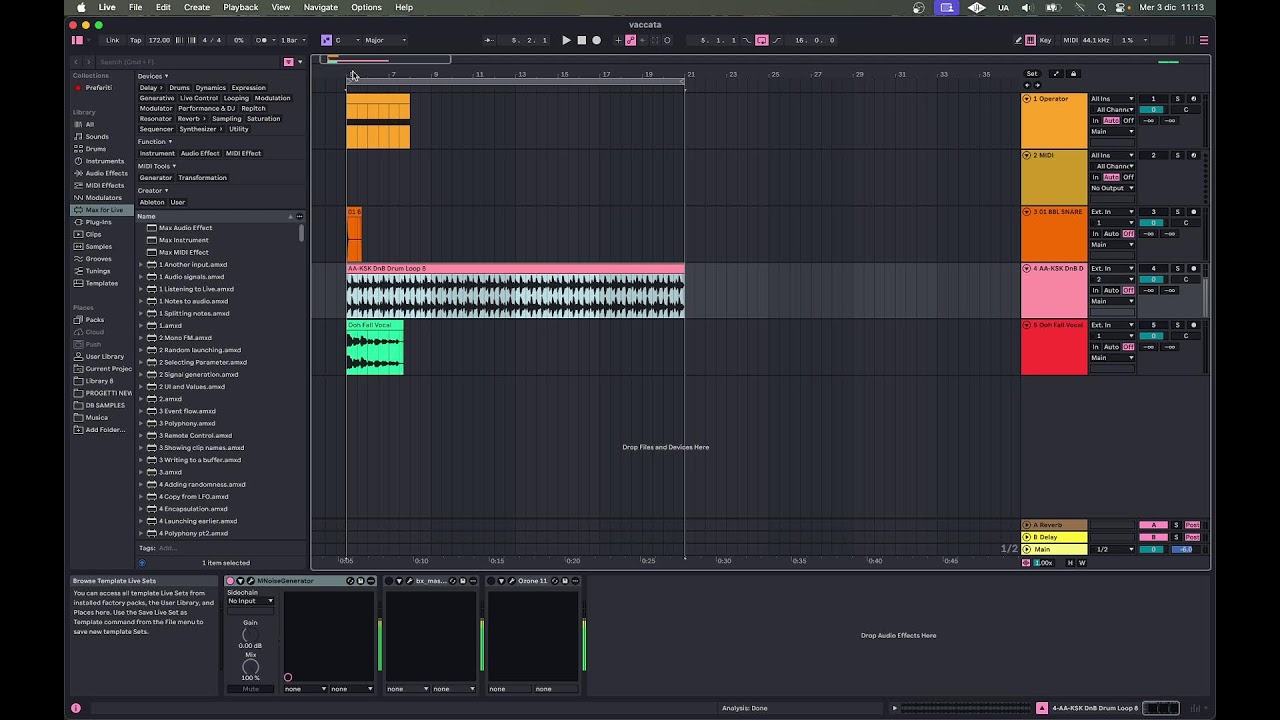The height and width of the screenshot is (720, 1280).
Task: Open the Options menu
Action: [366, 7]
